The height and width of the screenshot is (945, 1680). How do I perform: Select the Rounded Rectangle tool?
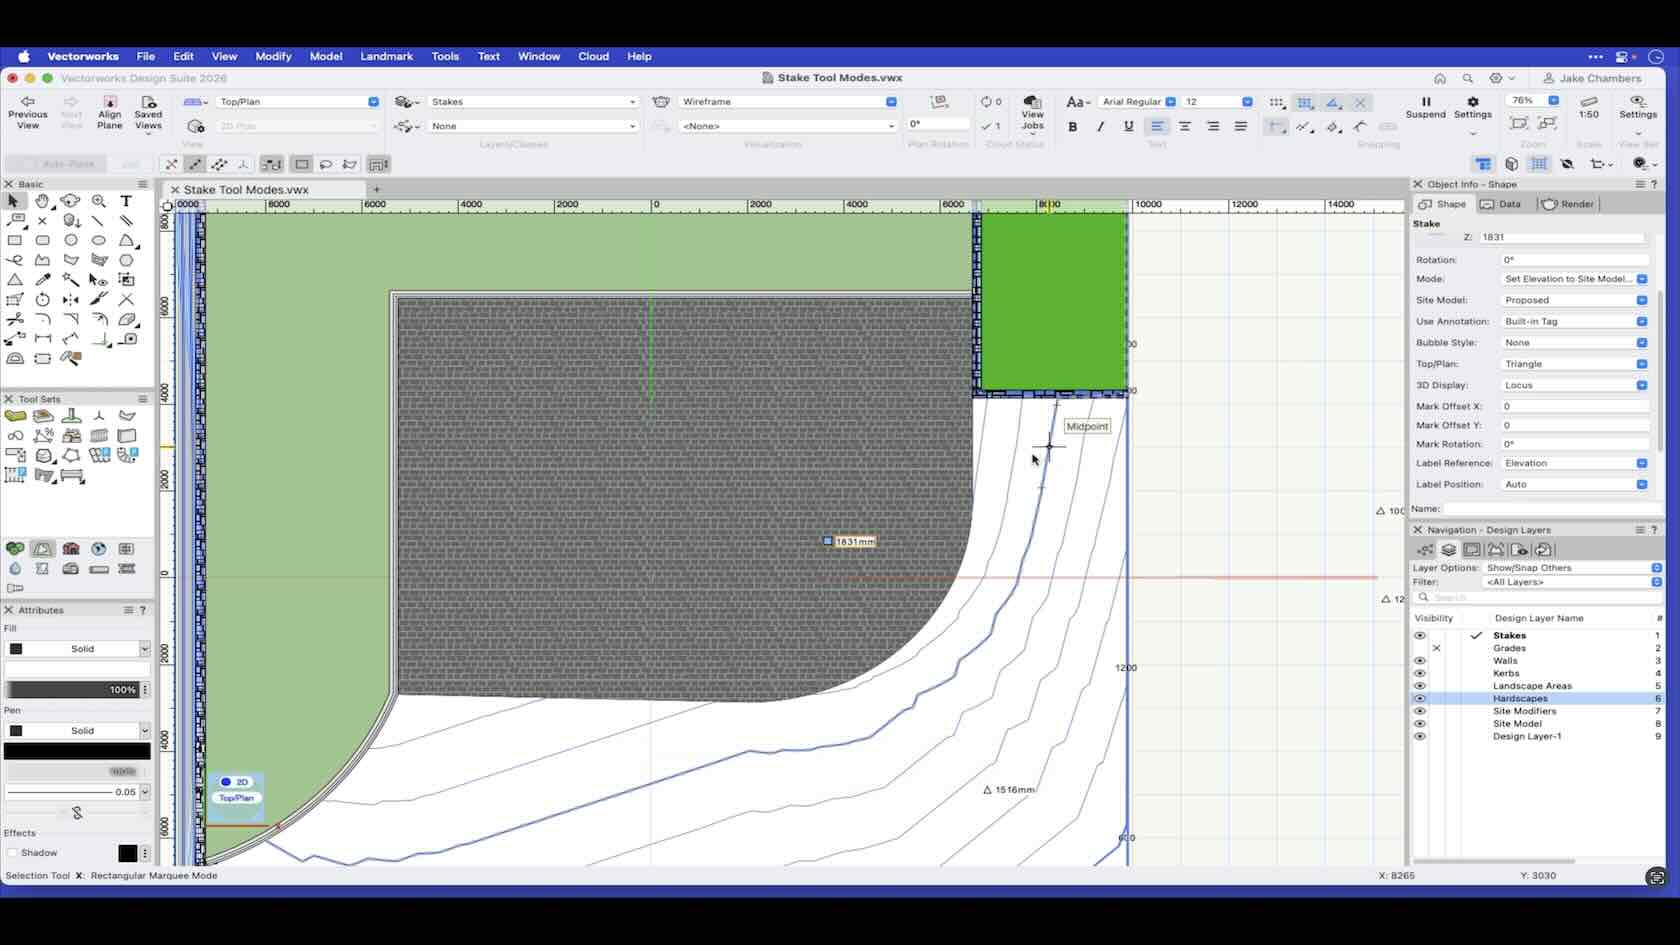pos(42,240)
